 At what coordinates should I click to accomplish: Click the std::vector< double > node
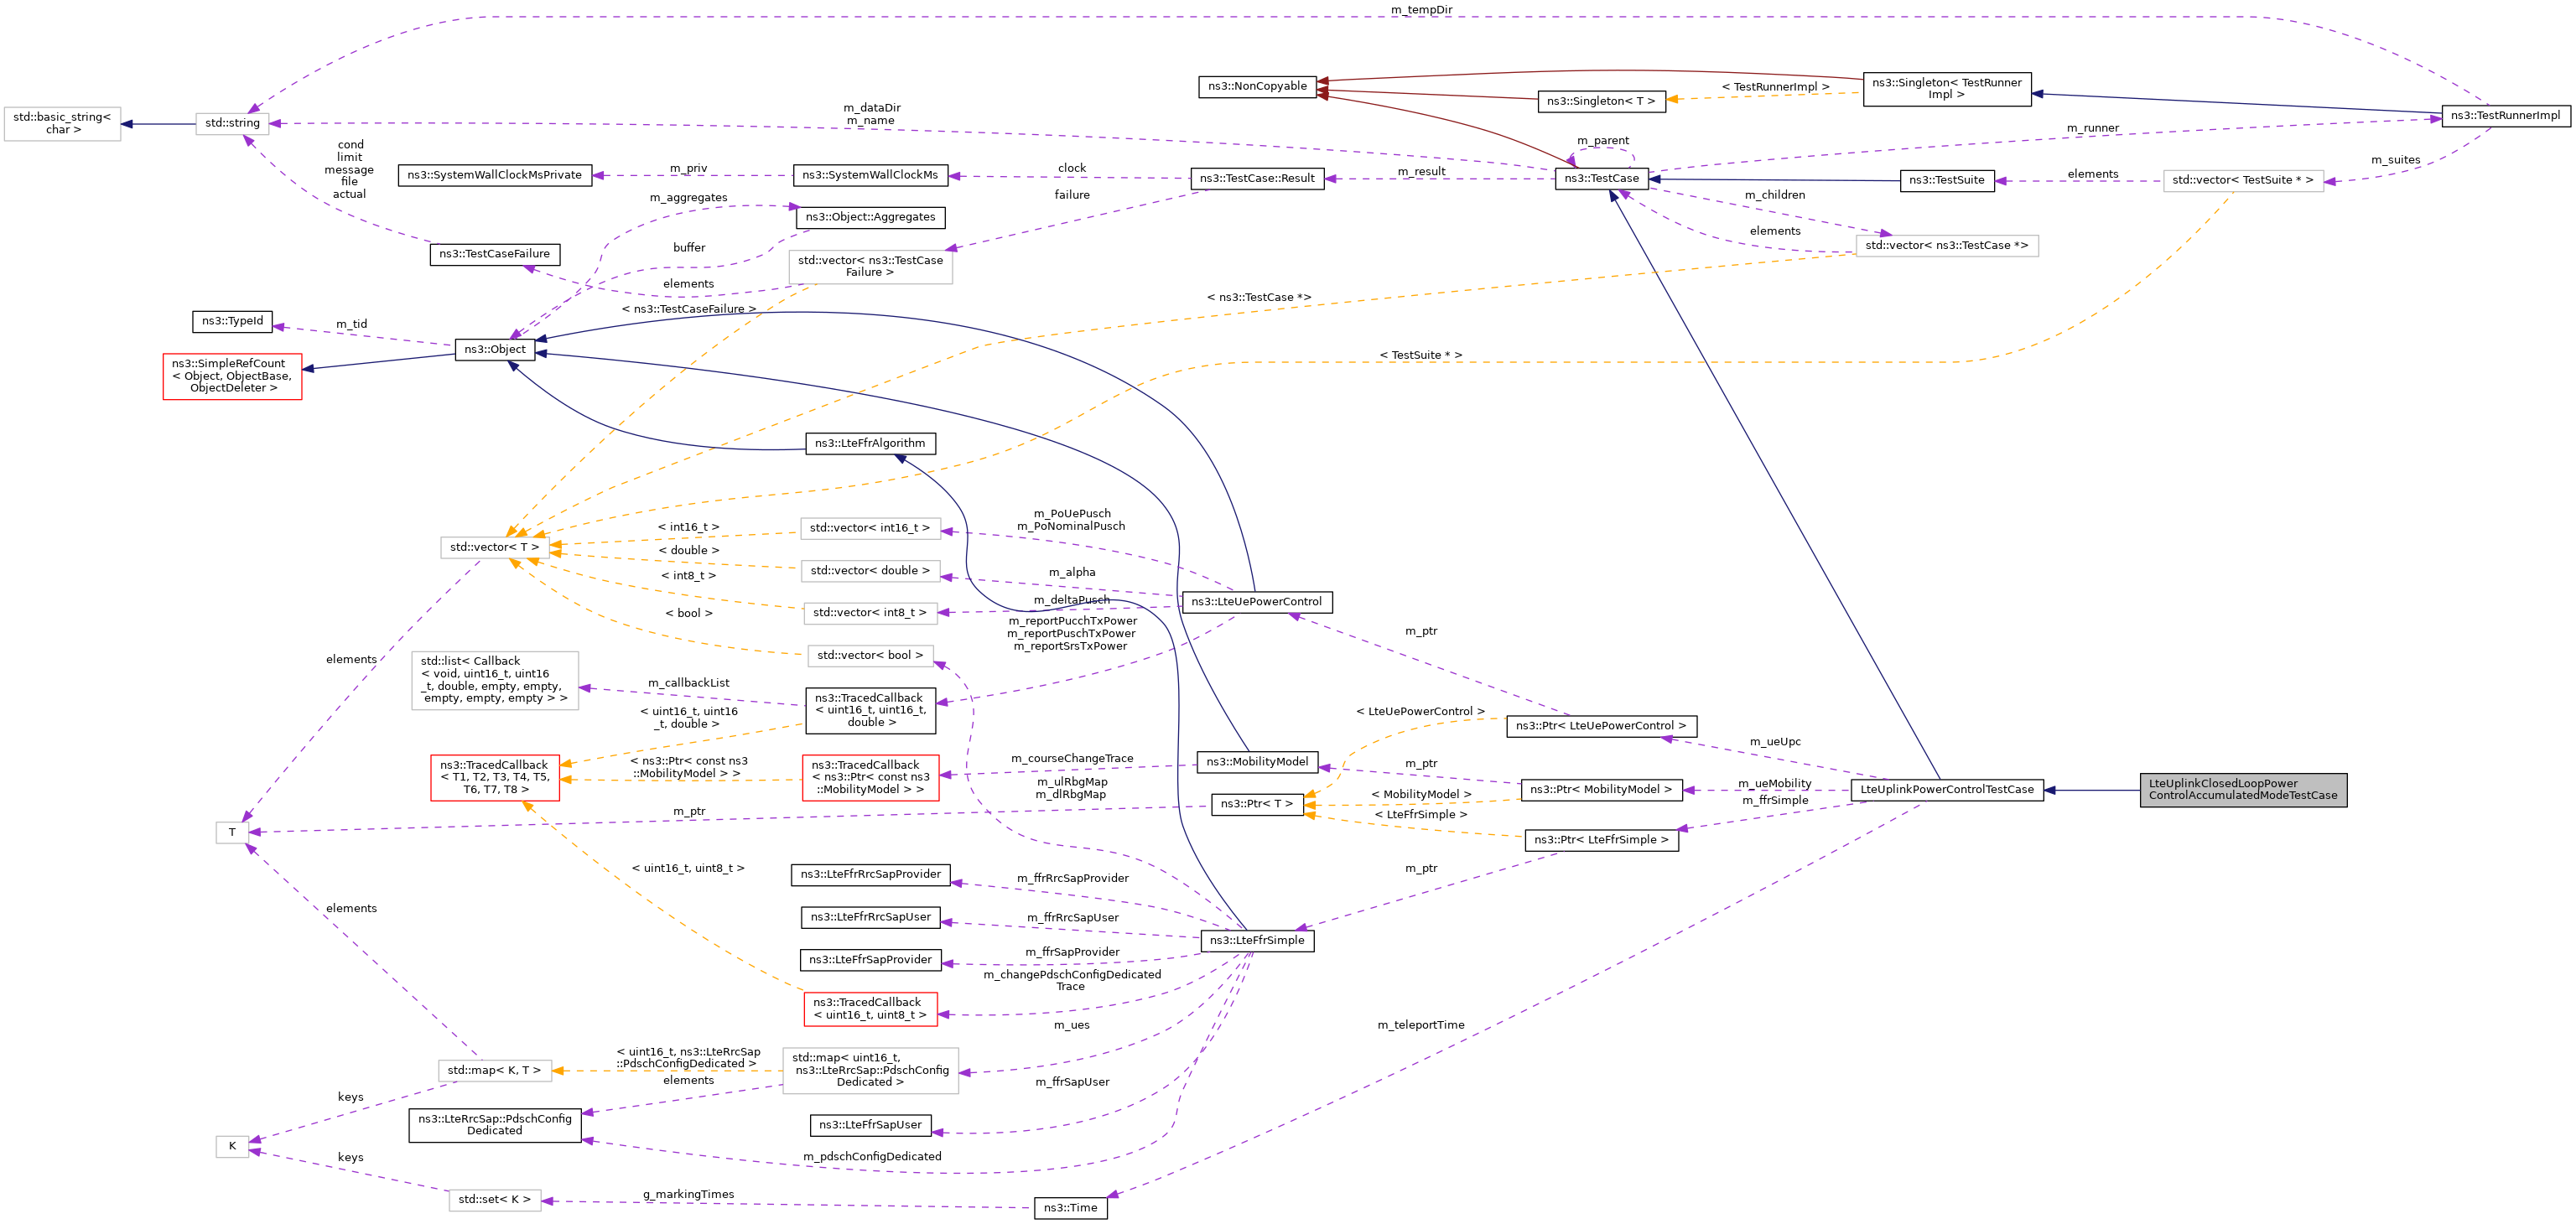click(870, 571)
